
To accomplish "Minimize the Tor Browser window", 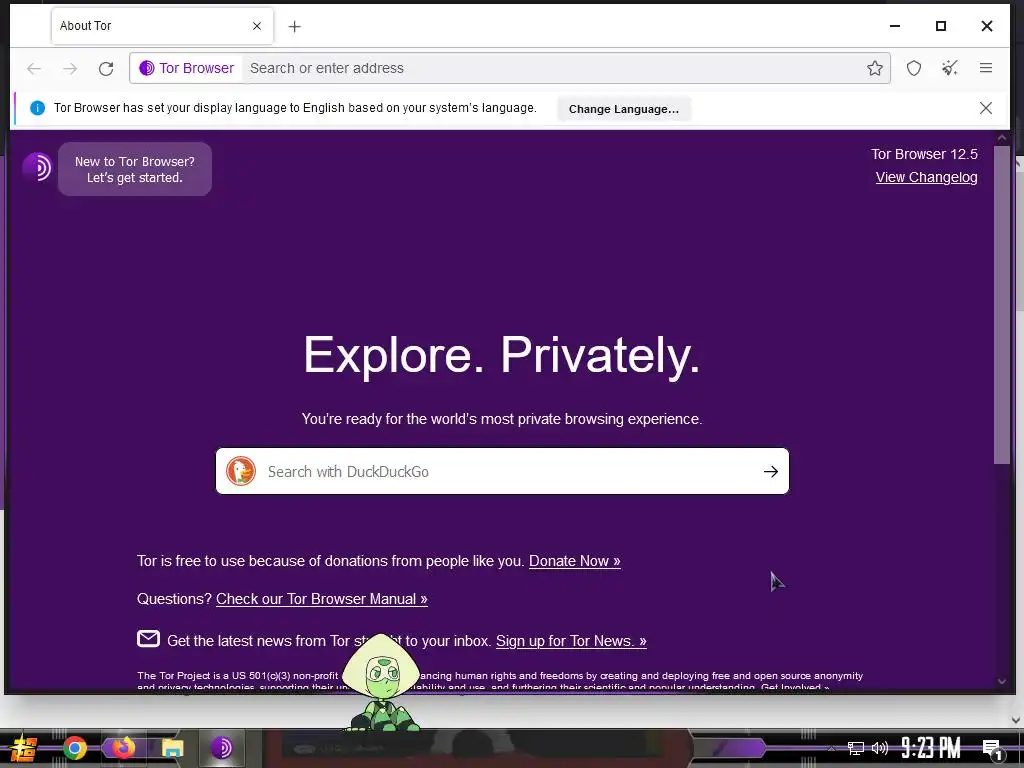I will [895, 26].
